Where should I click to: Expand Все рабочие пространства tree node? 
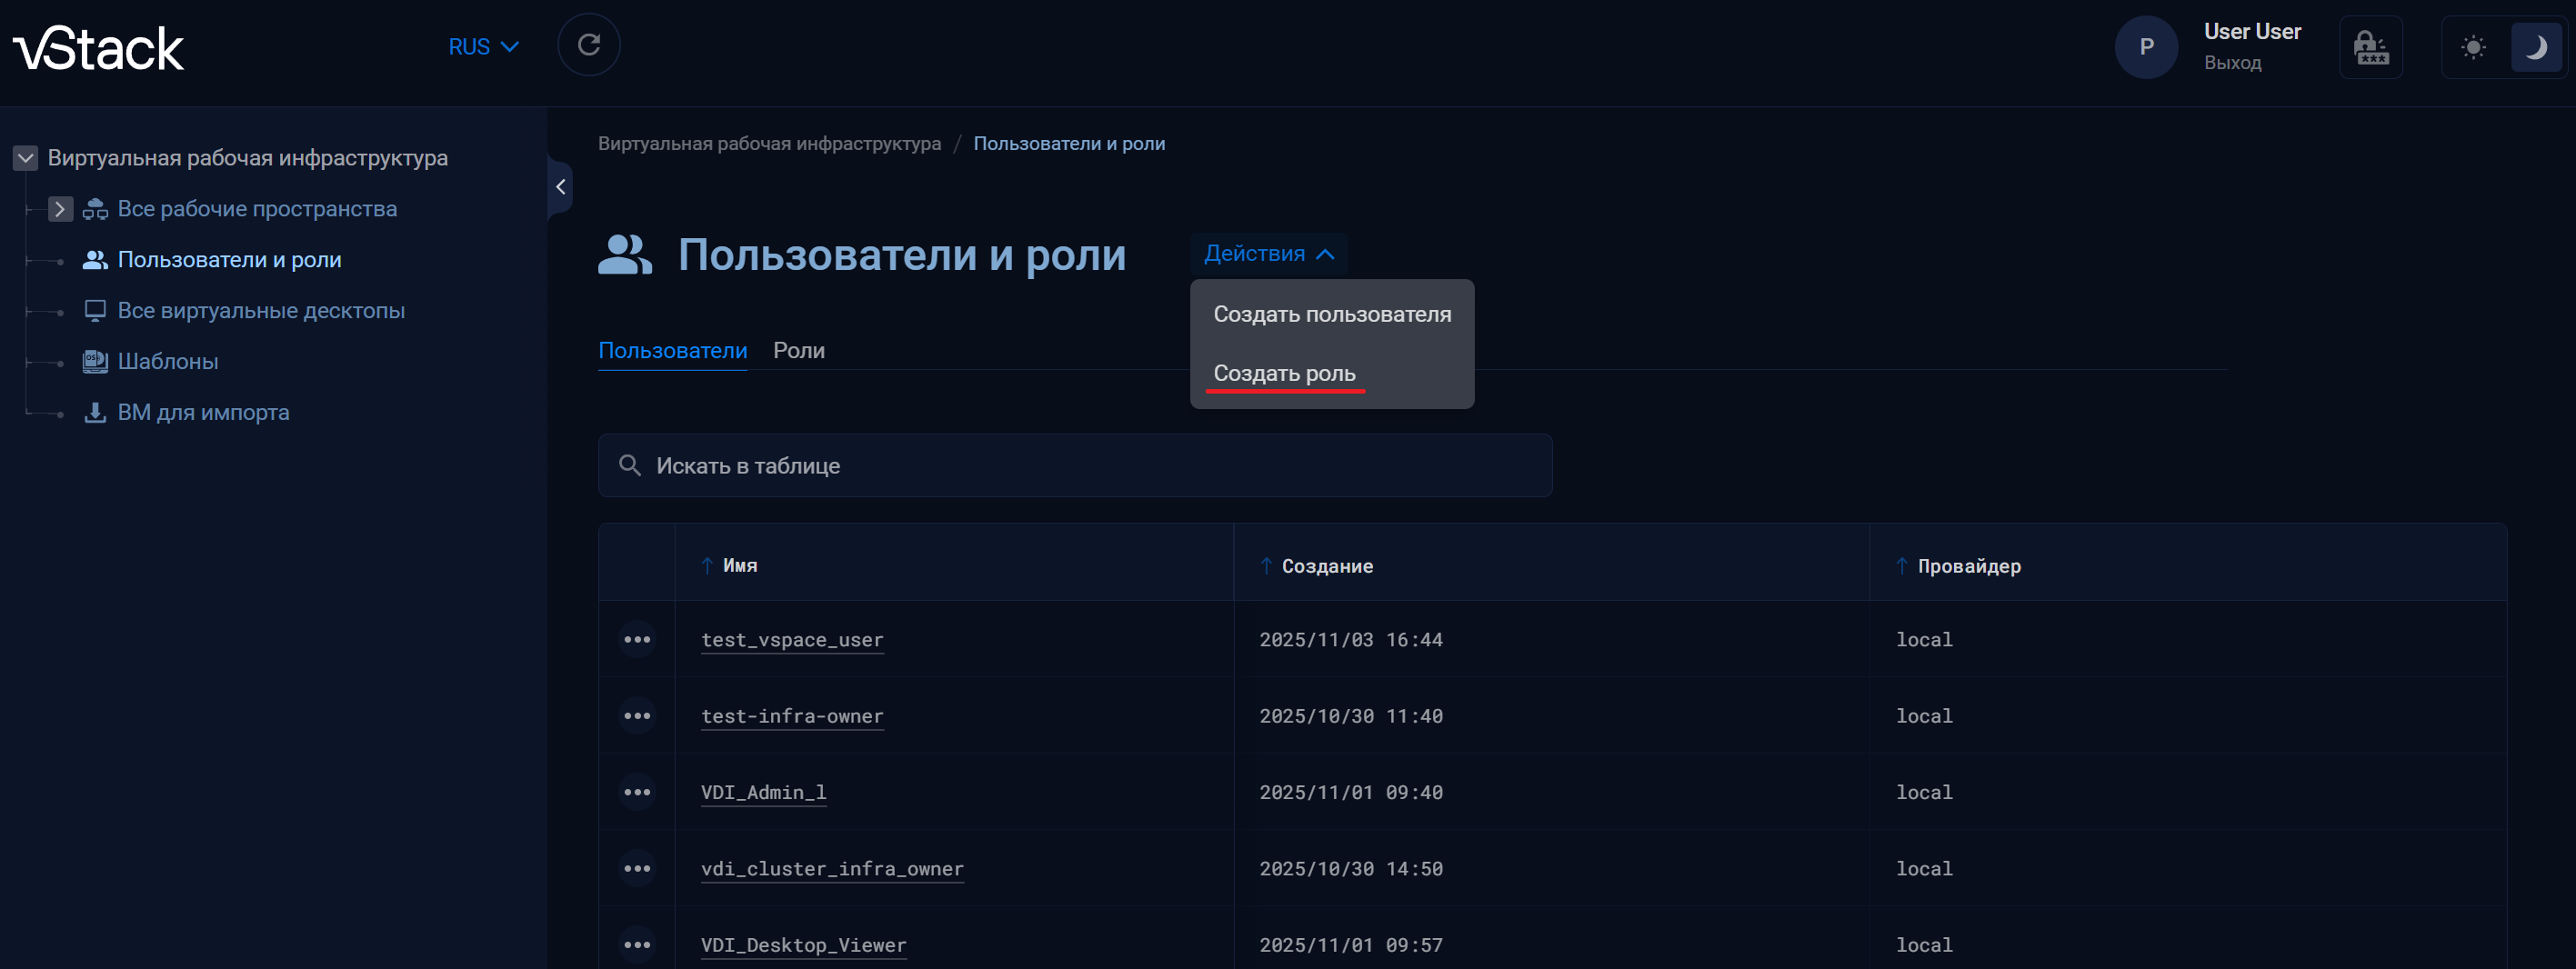pyautogui.click(x=60, y=209)
